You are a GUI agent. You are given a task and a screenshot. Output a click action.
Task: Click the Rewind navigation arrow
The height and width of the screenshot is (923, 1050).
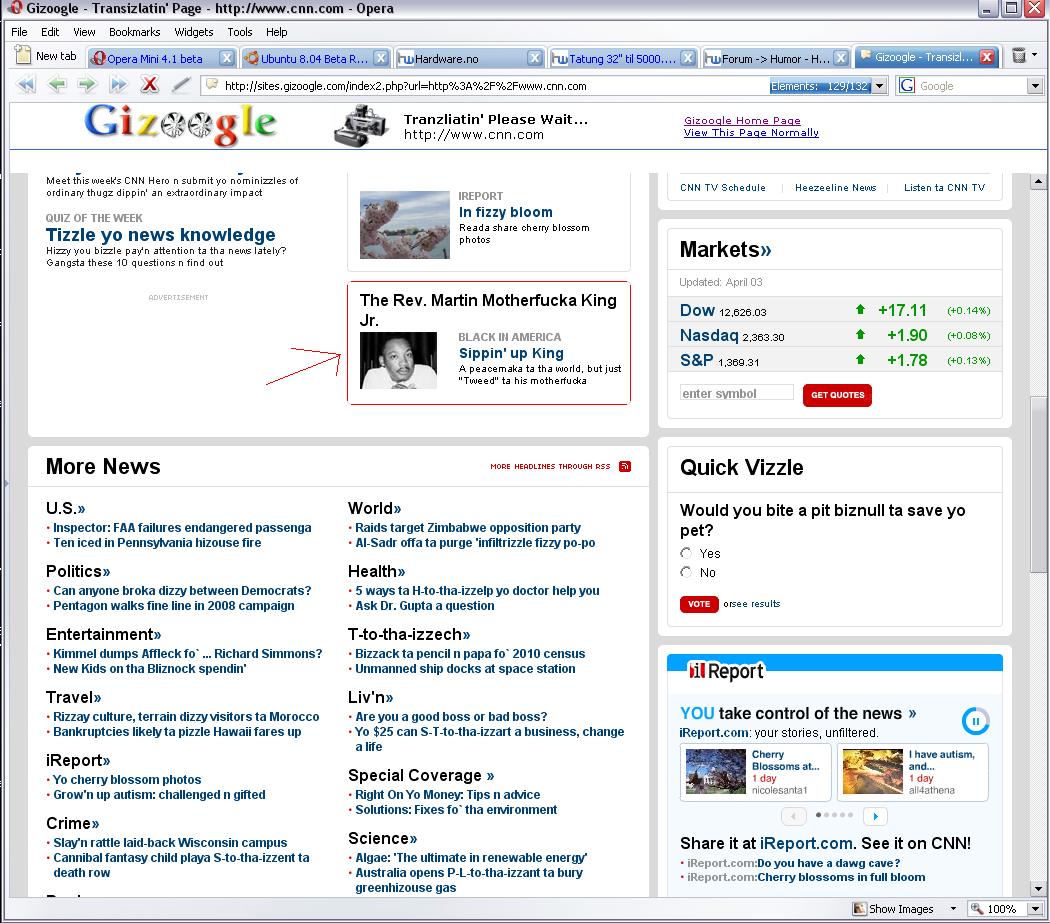click(26, 85)
